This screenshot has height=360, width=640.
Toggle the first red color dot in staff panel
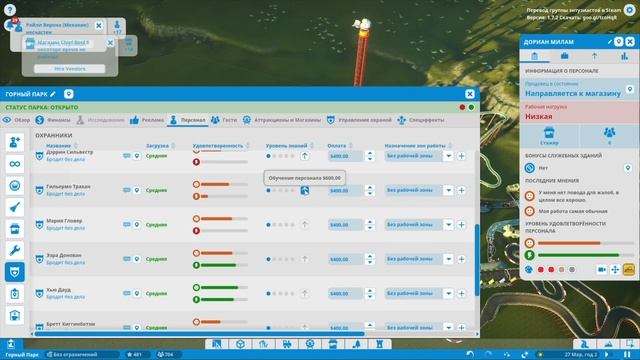pos(541,269)
